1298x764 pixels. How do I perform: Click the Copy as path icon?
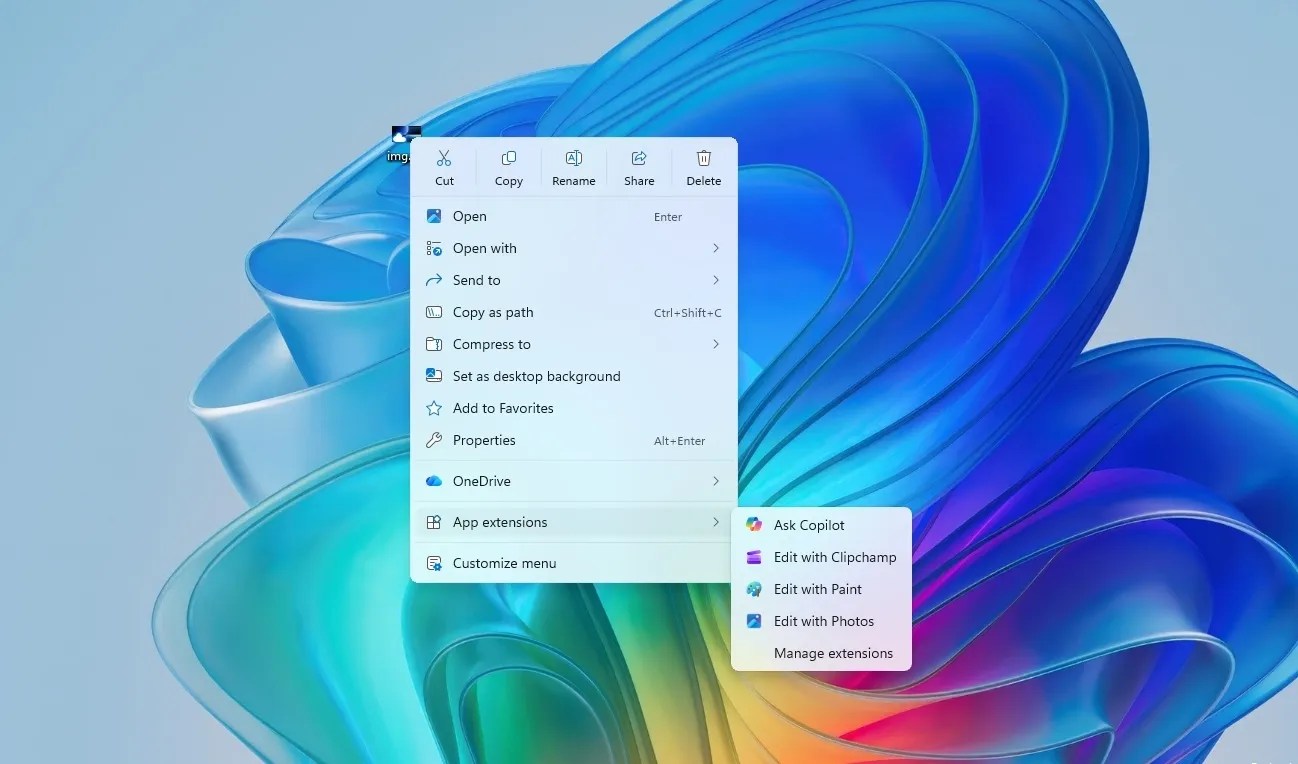coord(434,312)
